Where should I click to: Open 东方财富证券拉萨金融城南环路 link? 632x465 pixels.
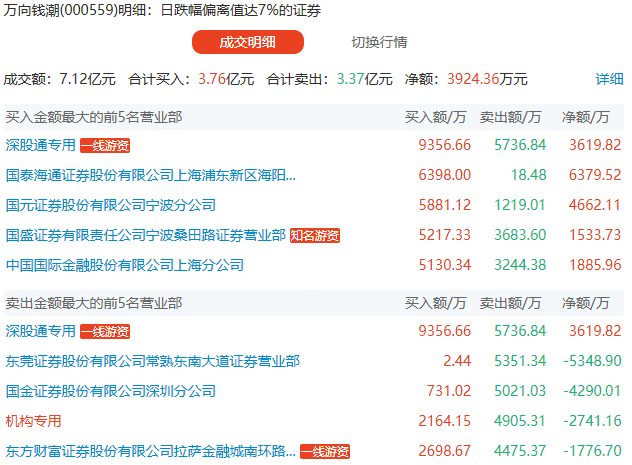pyautogui.click(x=151, y=451)
